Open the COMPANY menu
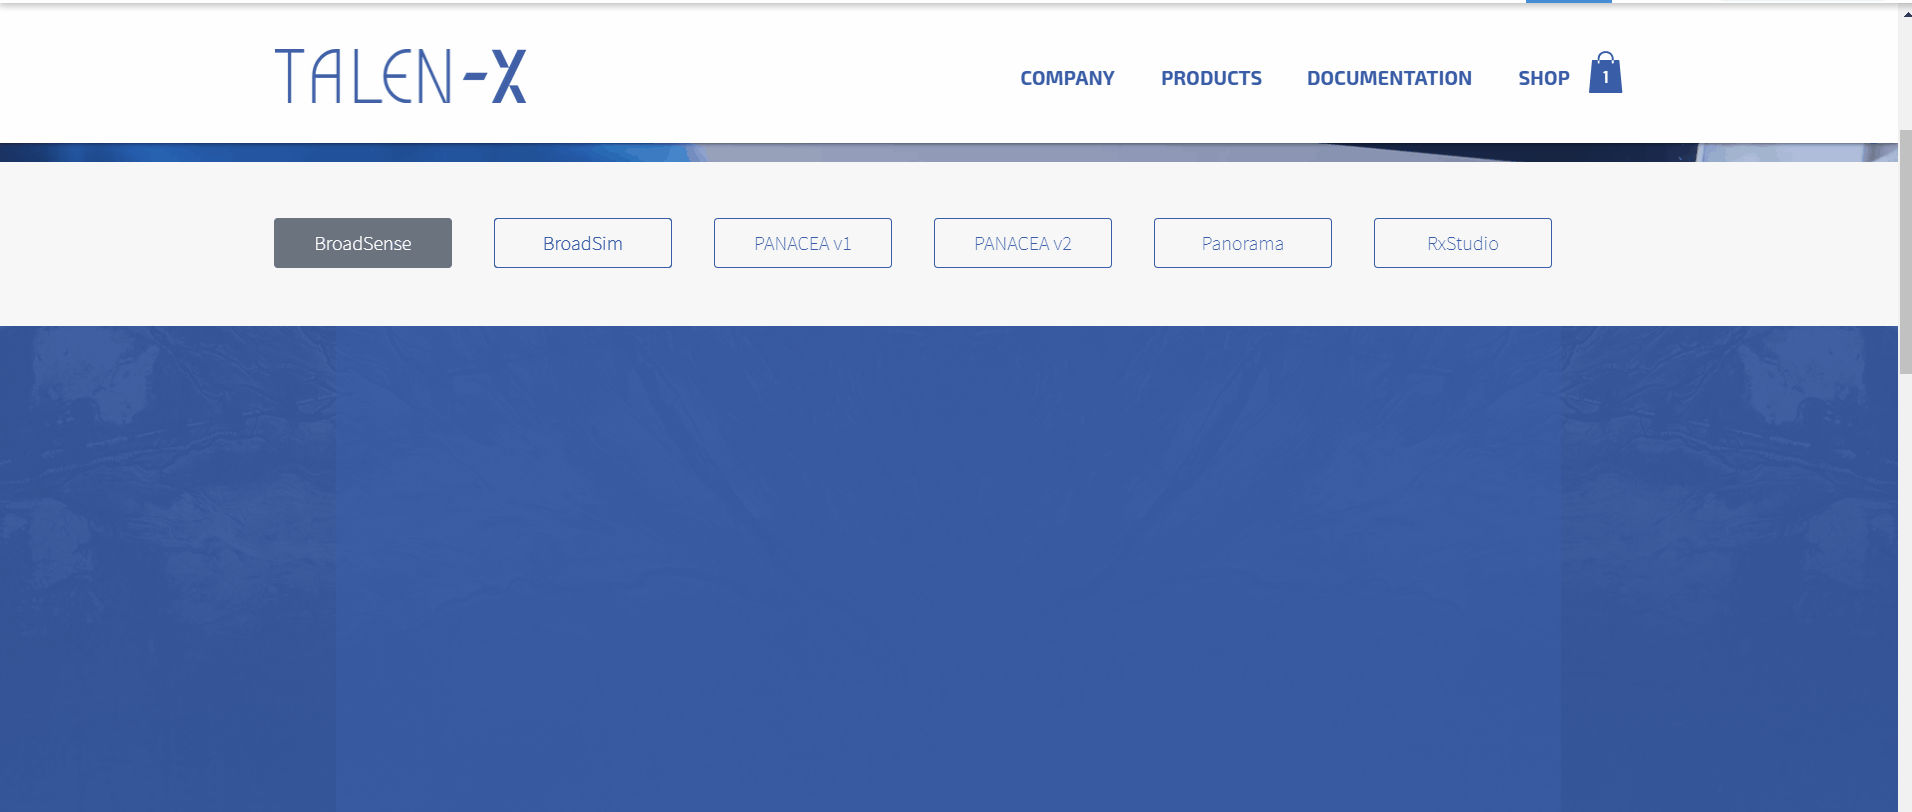Screen dimensions: 1912x812 click(x=1067, y=78)
